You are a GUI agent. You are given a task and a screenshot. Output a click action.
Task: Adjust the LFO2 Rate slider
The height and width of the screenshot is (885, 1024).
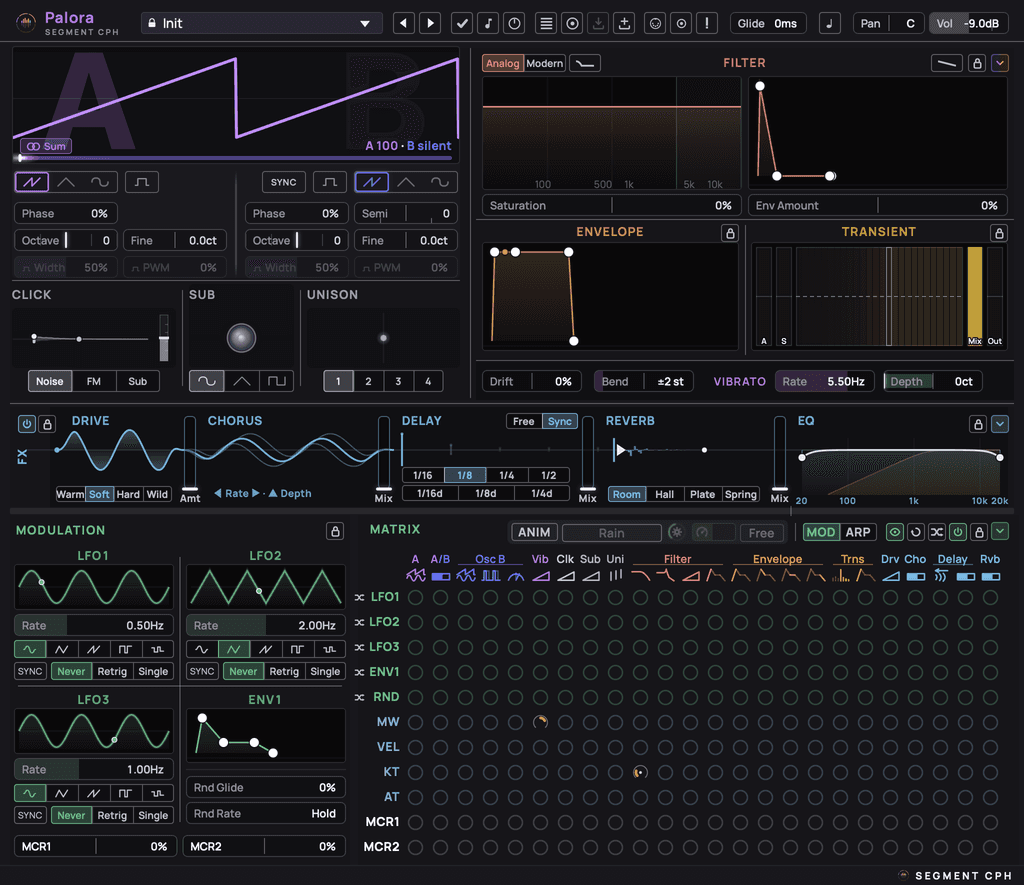[x=265, y=626]
